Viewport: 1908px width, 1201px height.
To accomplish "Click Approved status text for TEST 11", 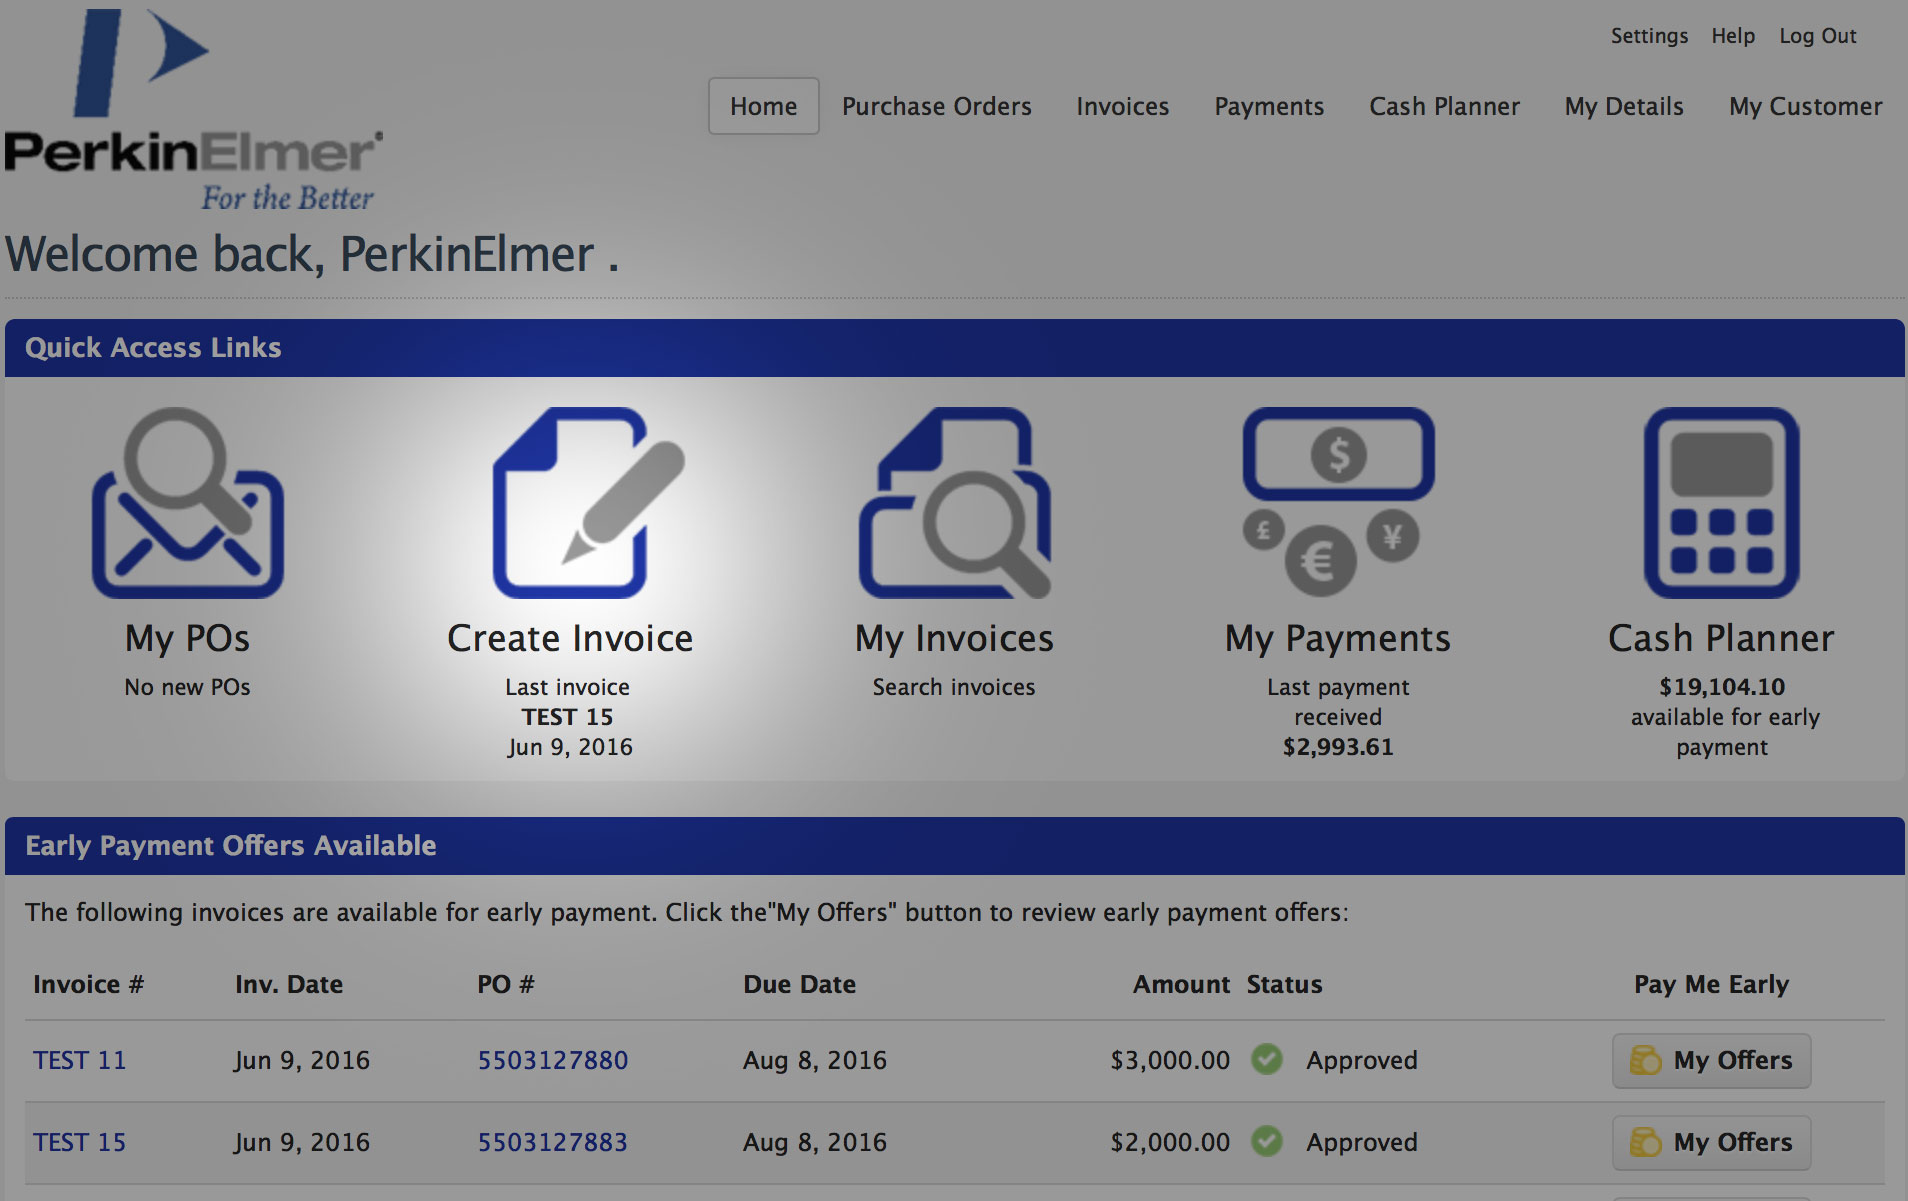I will [x=1362, y=1060].
